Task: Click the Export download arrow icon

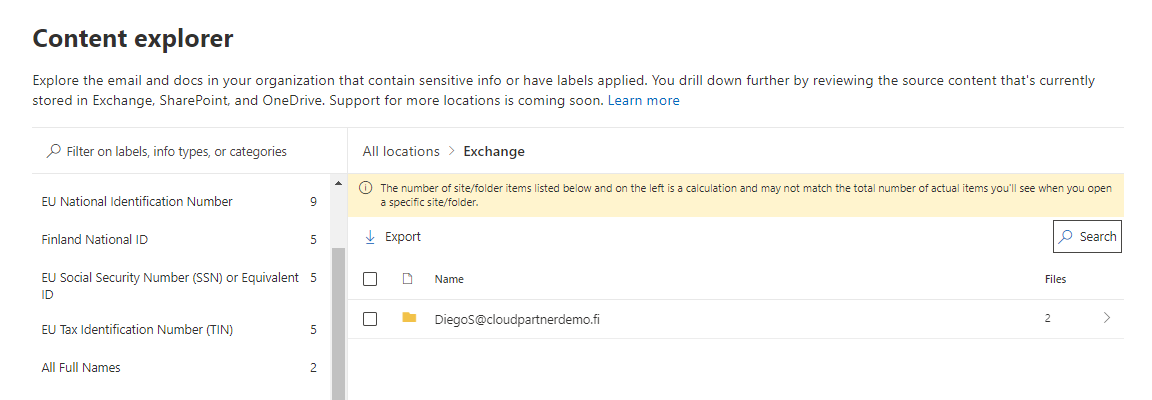Action: (370, 237)
